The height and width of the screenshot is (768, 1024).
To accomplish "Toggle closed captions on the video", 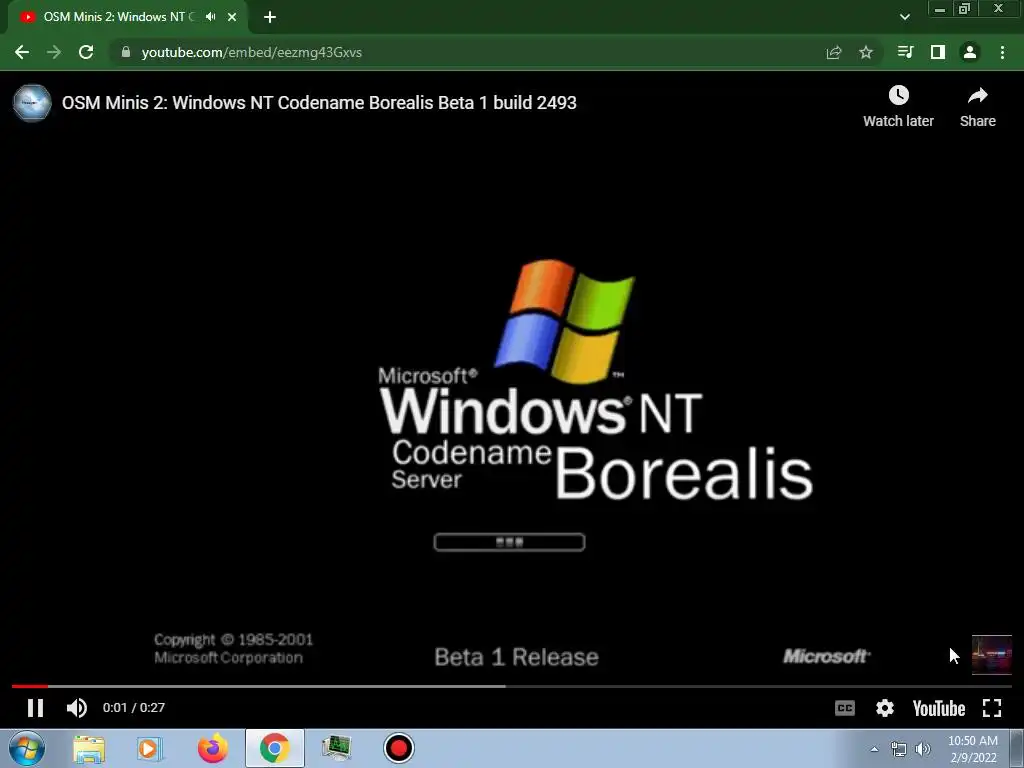I will coord(844,708).
